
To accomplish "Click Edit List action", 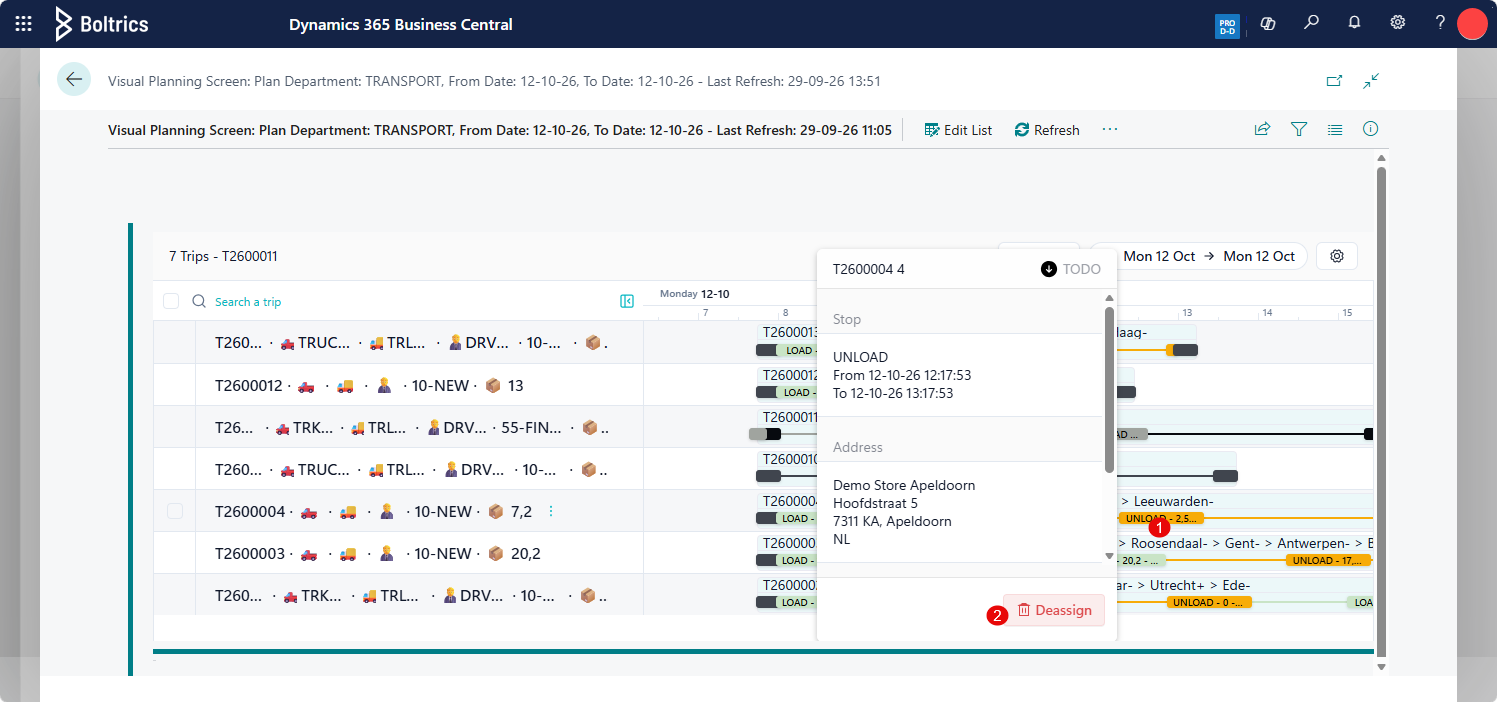I will point(958,130).
